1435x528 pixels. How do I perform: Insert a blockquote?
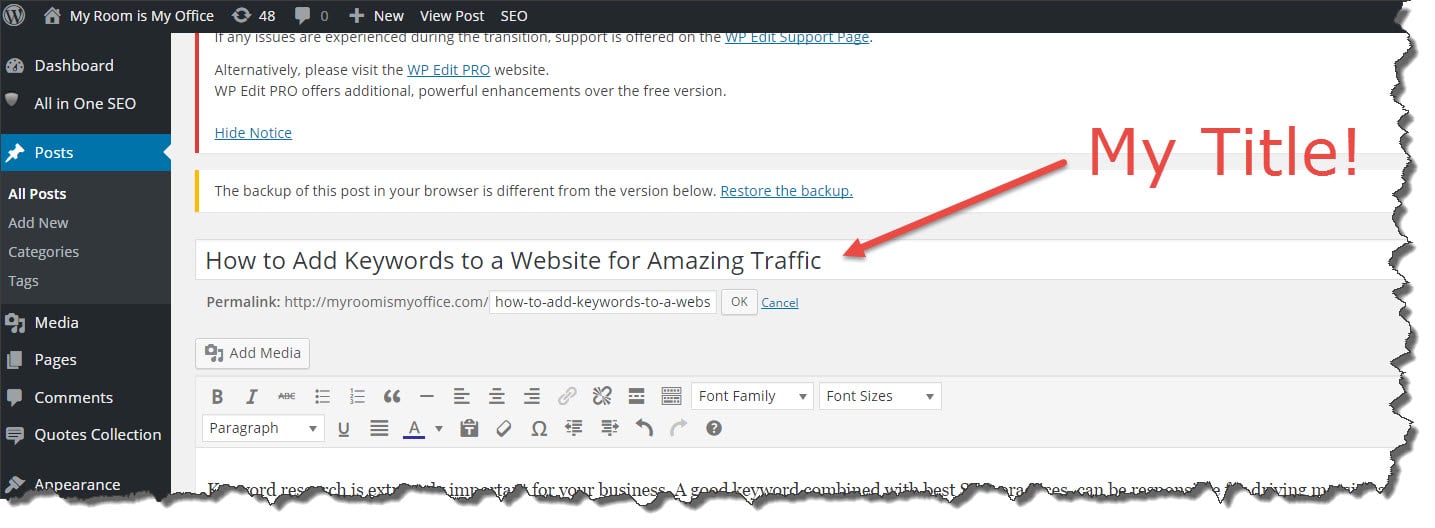click(x=392, y=396)
